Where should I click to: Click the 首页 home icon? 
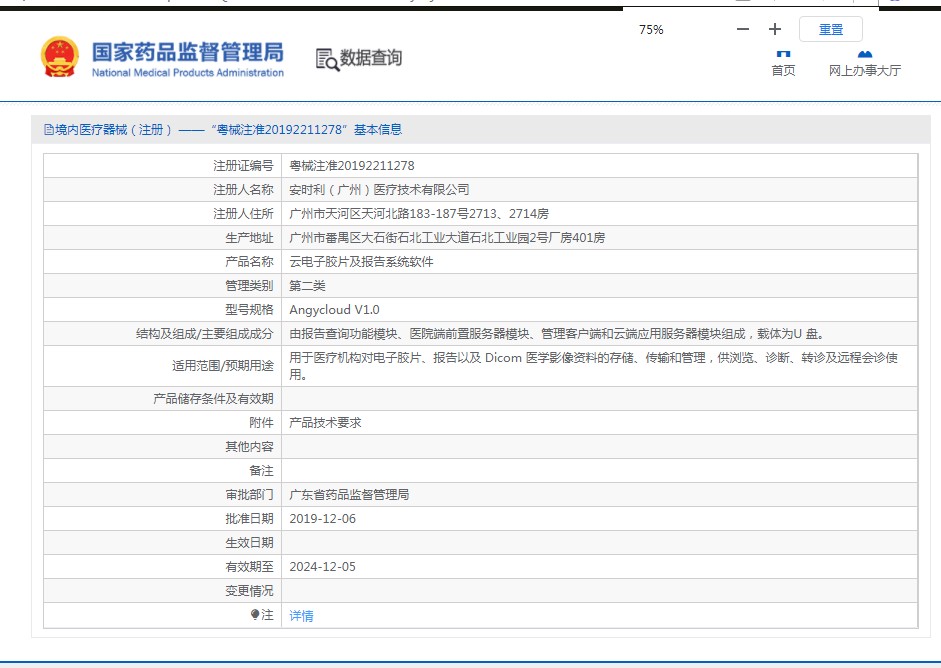coord(783,53)
